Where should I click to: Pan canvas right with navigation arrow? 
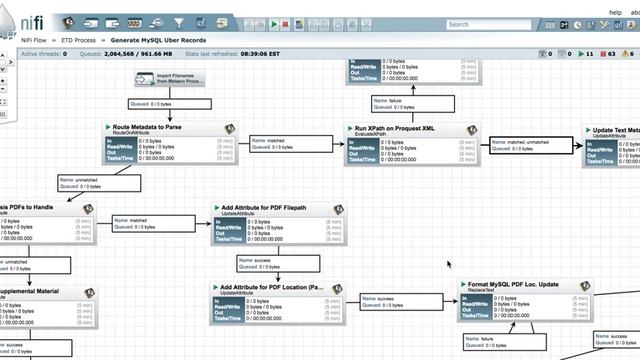pos(11,62)
